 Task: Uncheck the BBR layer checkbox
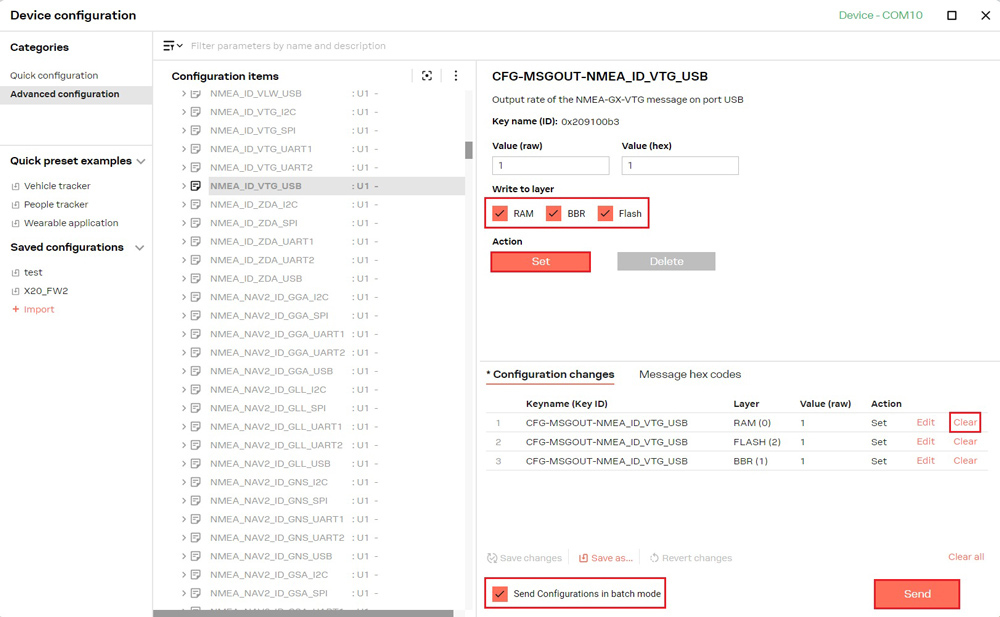[553, 213]
